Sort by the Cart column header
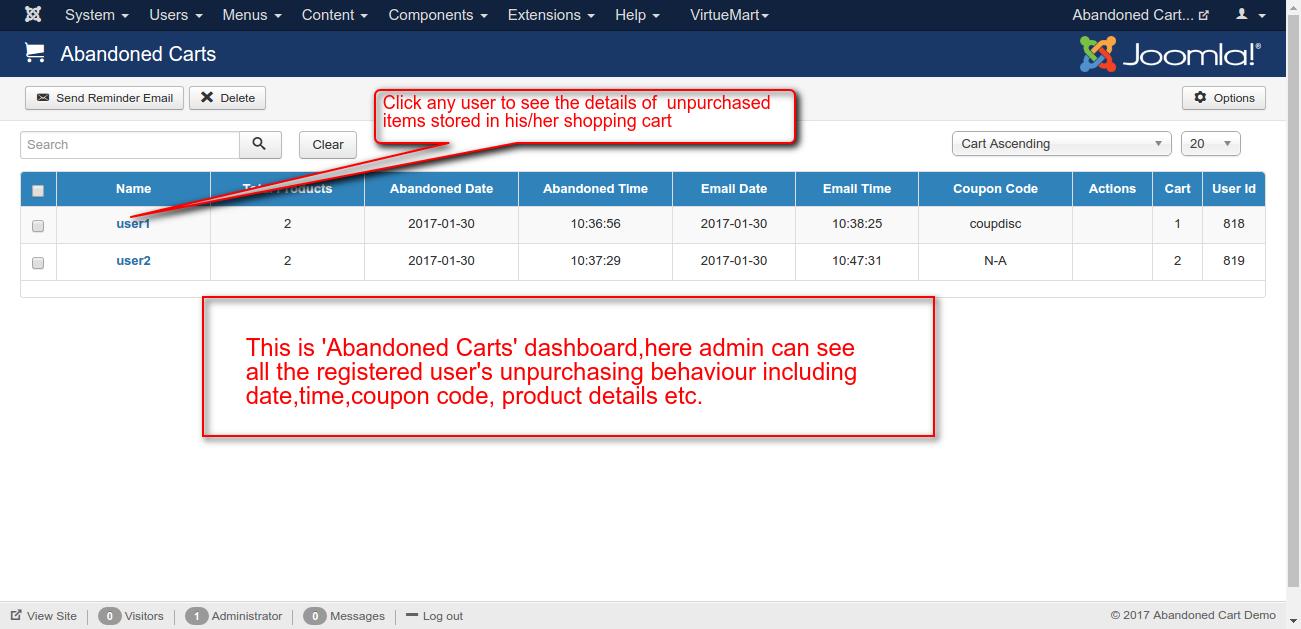This screenshot has width=1301, height=629. [x=1178, y=189]
